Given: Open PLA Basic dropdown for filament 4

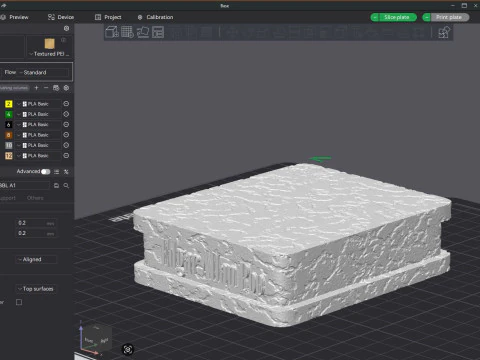Looking at the screenshot, I should coord(38,114).
